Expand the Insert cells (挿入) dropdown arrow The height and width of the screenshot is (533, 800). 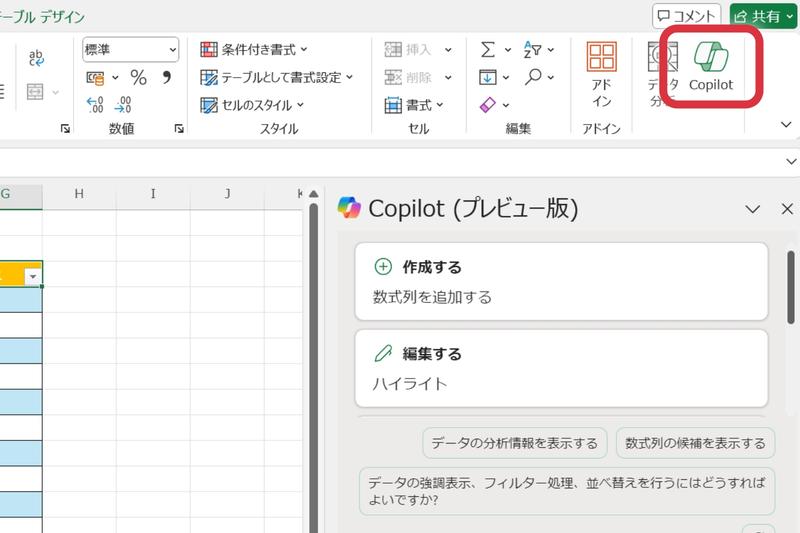(448, 49)
